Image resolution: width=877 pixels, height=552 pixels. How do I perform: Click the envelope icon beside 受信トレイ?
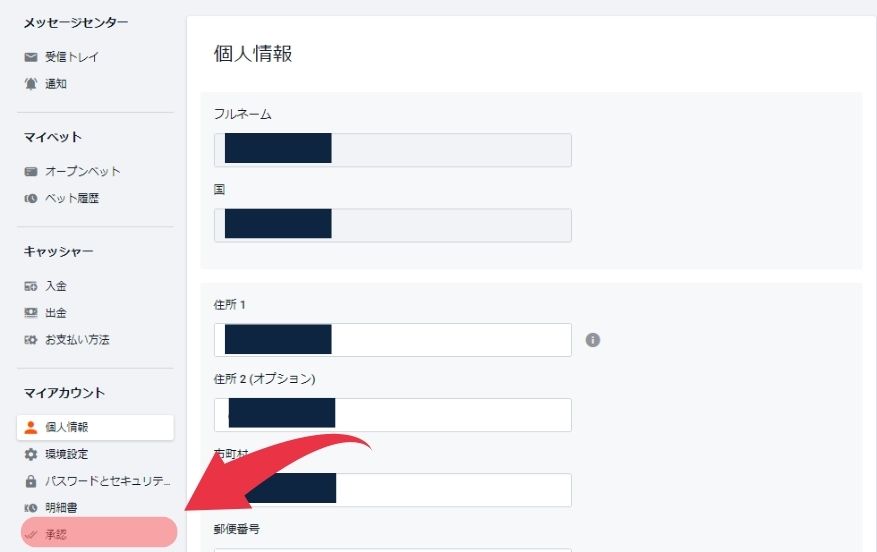click(31, 57)
